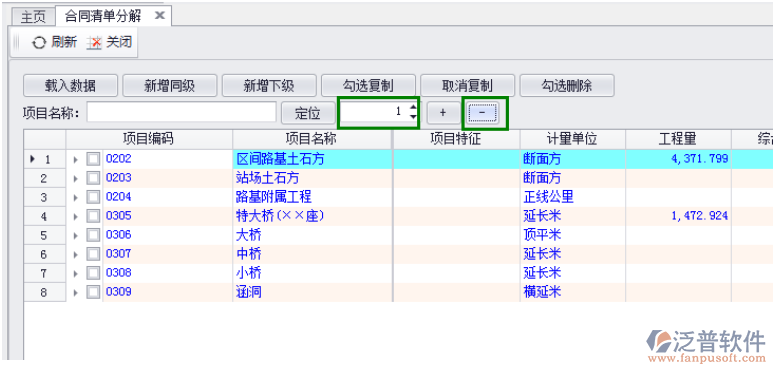Close the 合同清单分解 tab with X
This screenshot has width=776, height=374.
click(159, 15)
